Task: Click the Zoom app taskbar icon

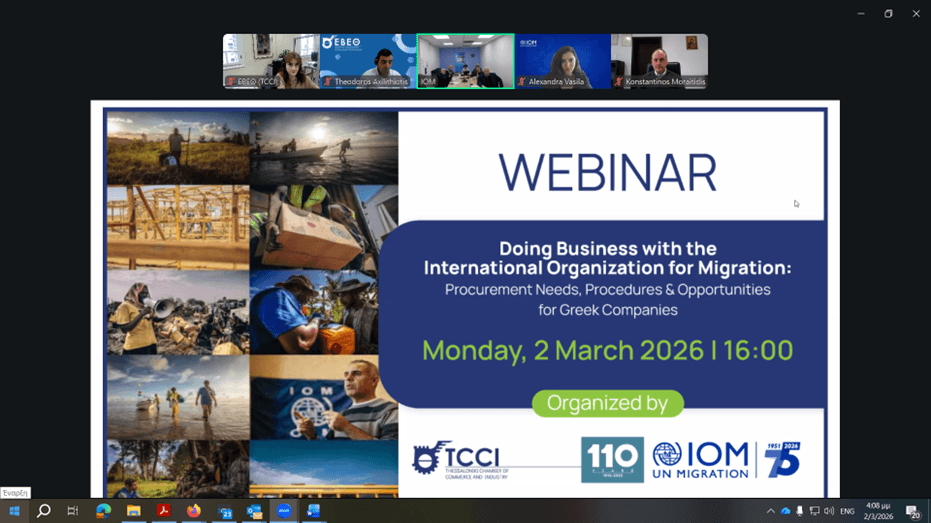Action: (x=284, y=511)
